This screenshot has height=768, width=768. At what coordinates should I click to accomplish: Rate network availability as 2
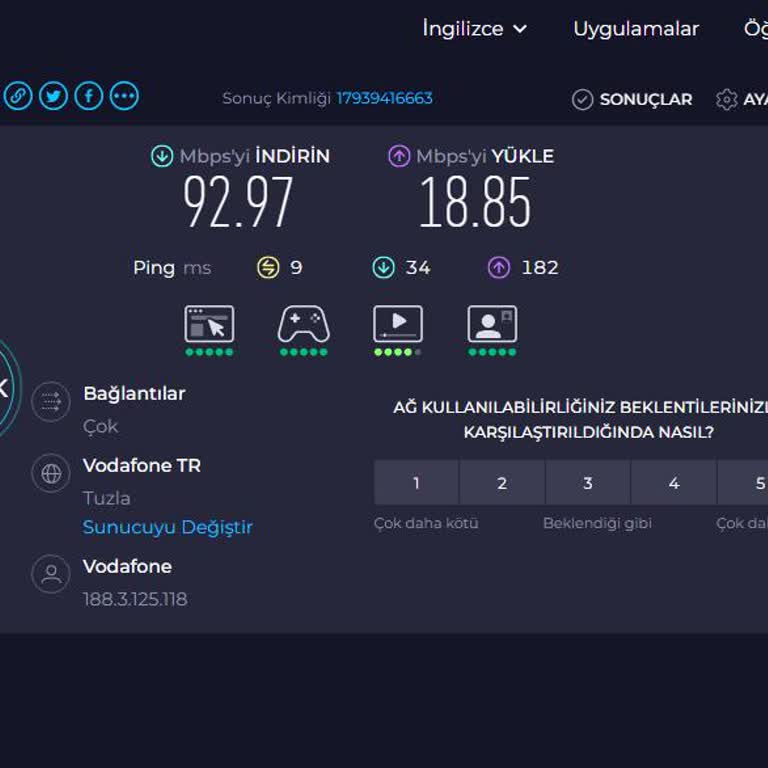click(x=502, y=482)
